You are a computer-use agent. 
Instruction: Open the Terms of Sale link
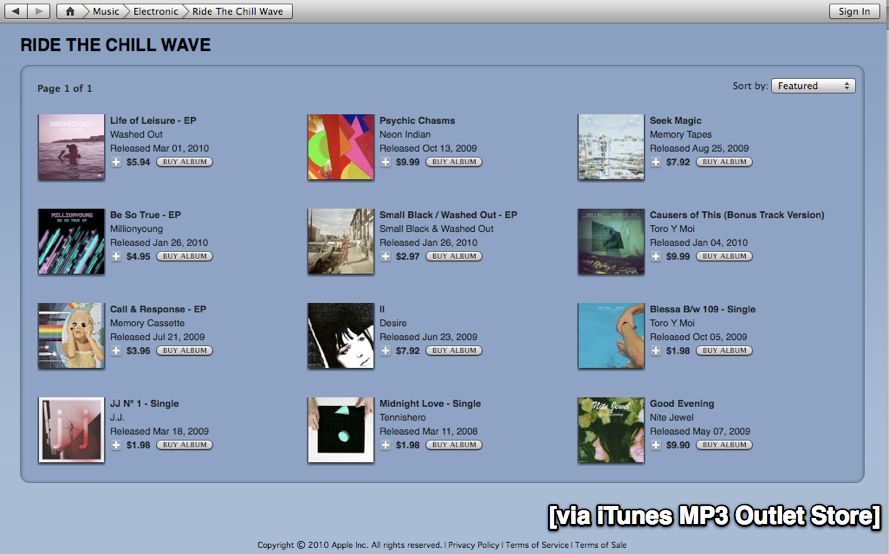tap(600, 545)
